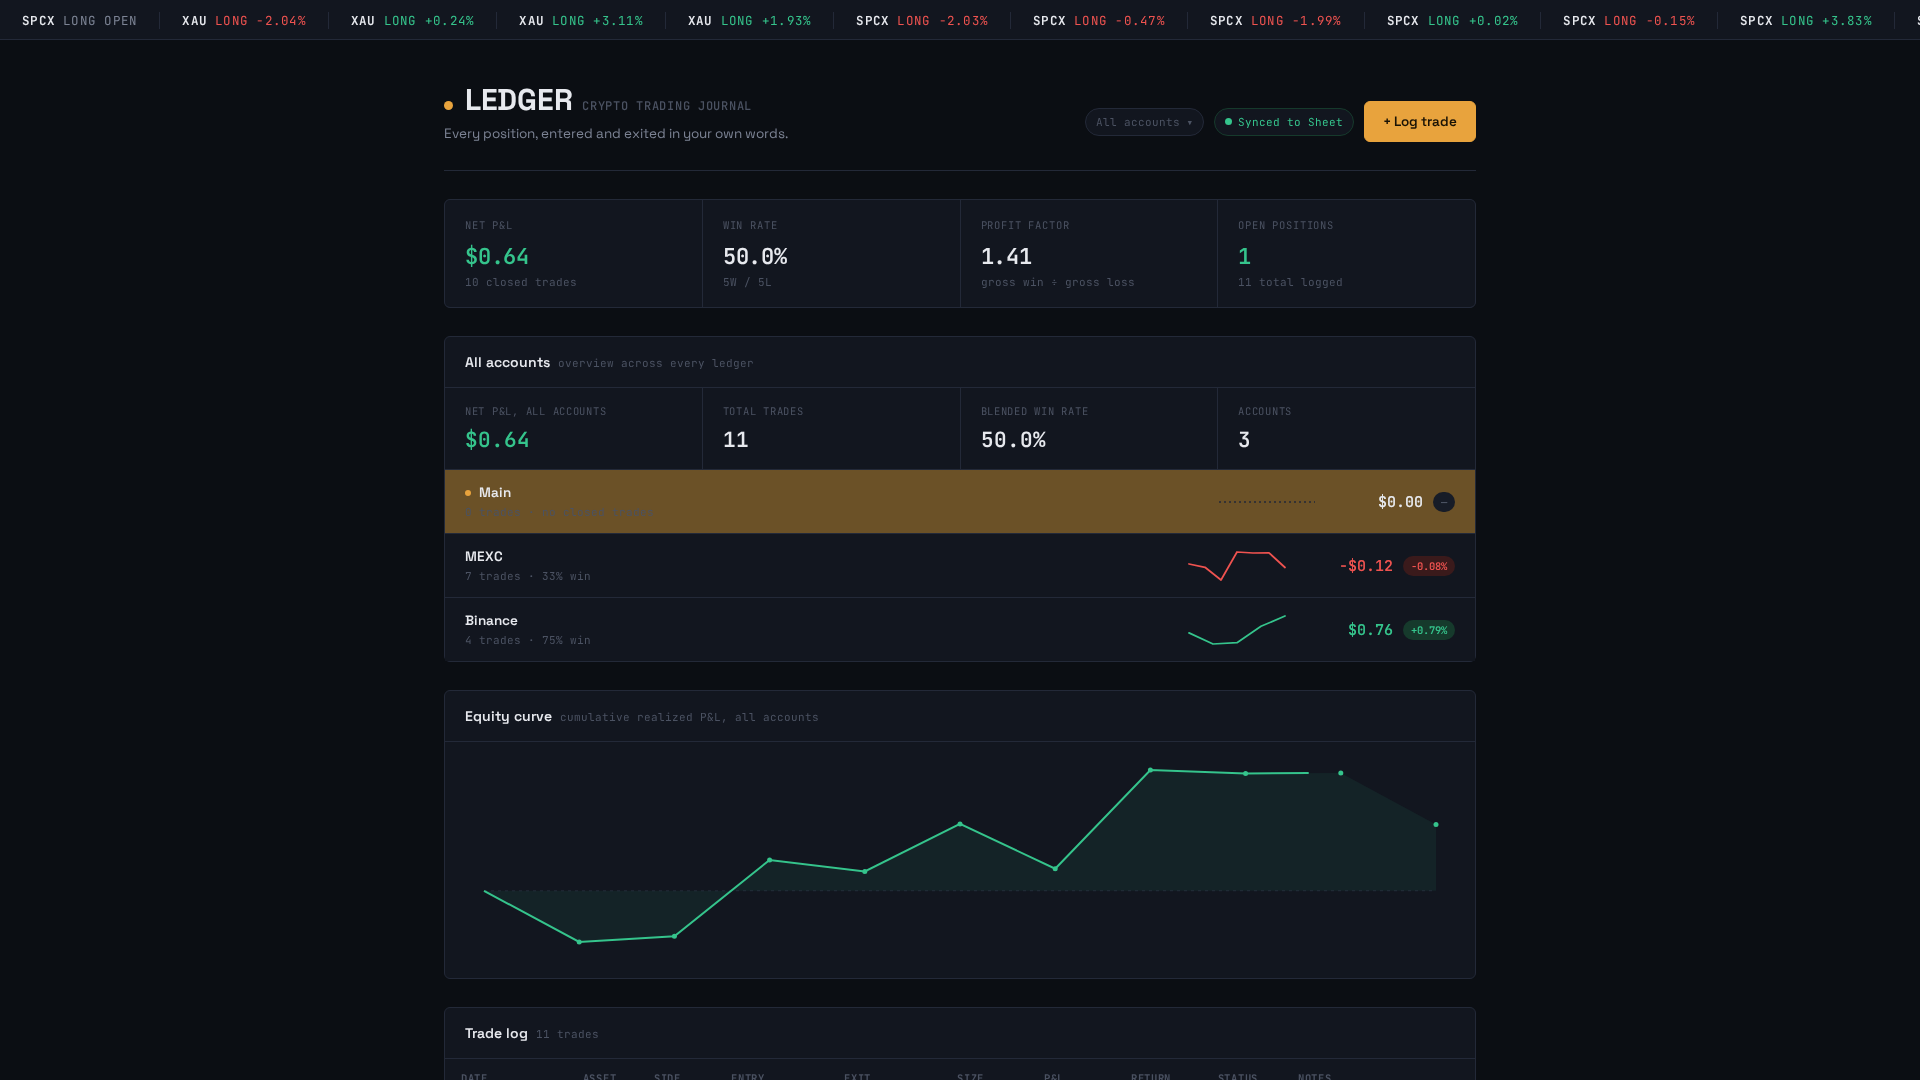Screen dimensions: 1920x1080
Task: Click the LEDGER logo title
Action: coord(518,100)
